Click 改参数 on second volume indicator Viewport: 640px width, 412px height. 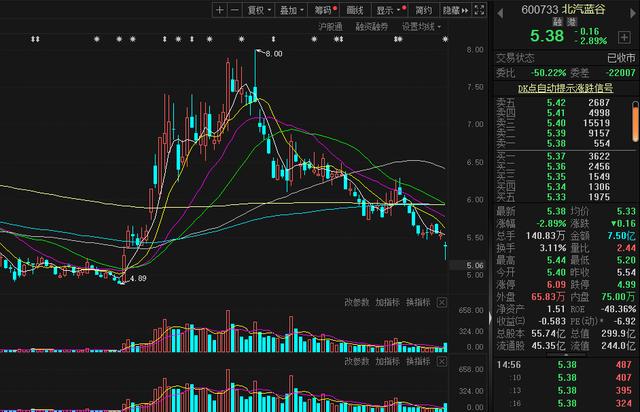click(x=357, y=362)
